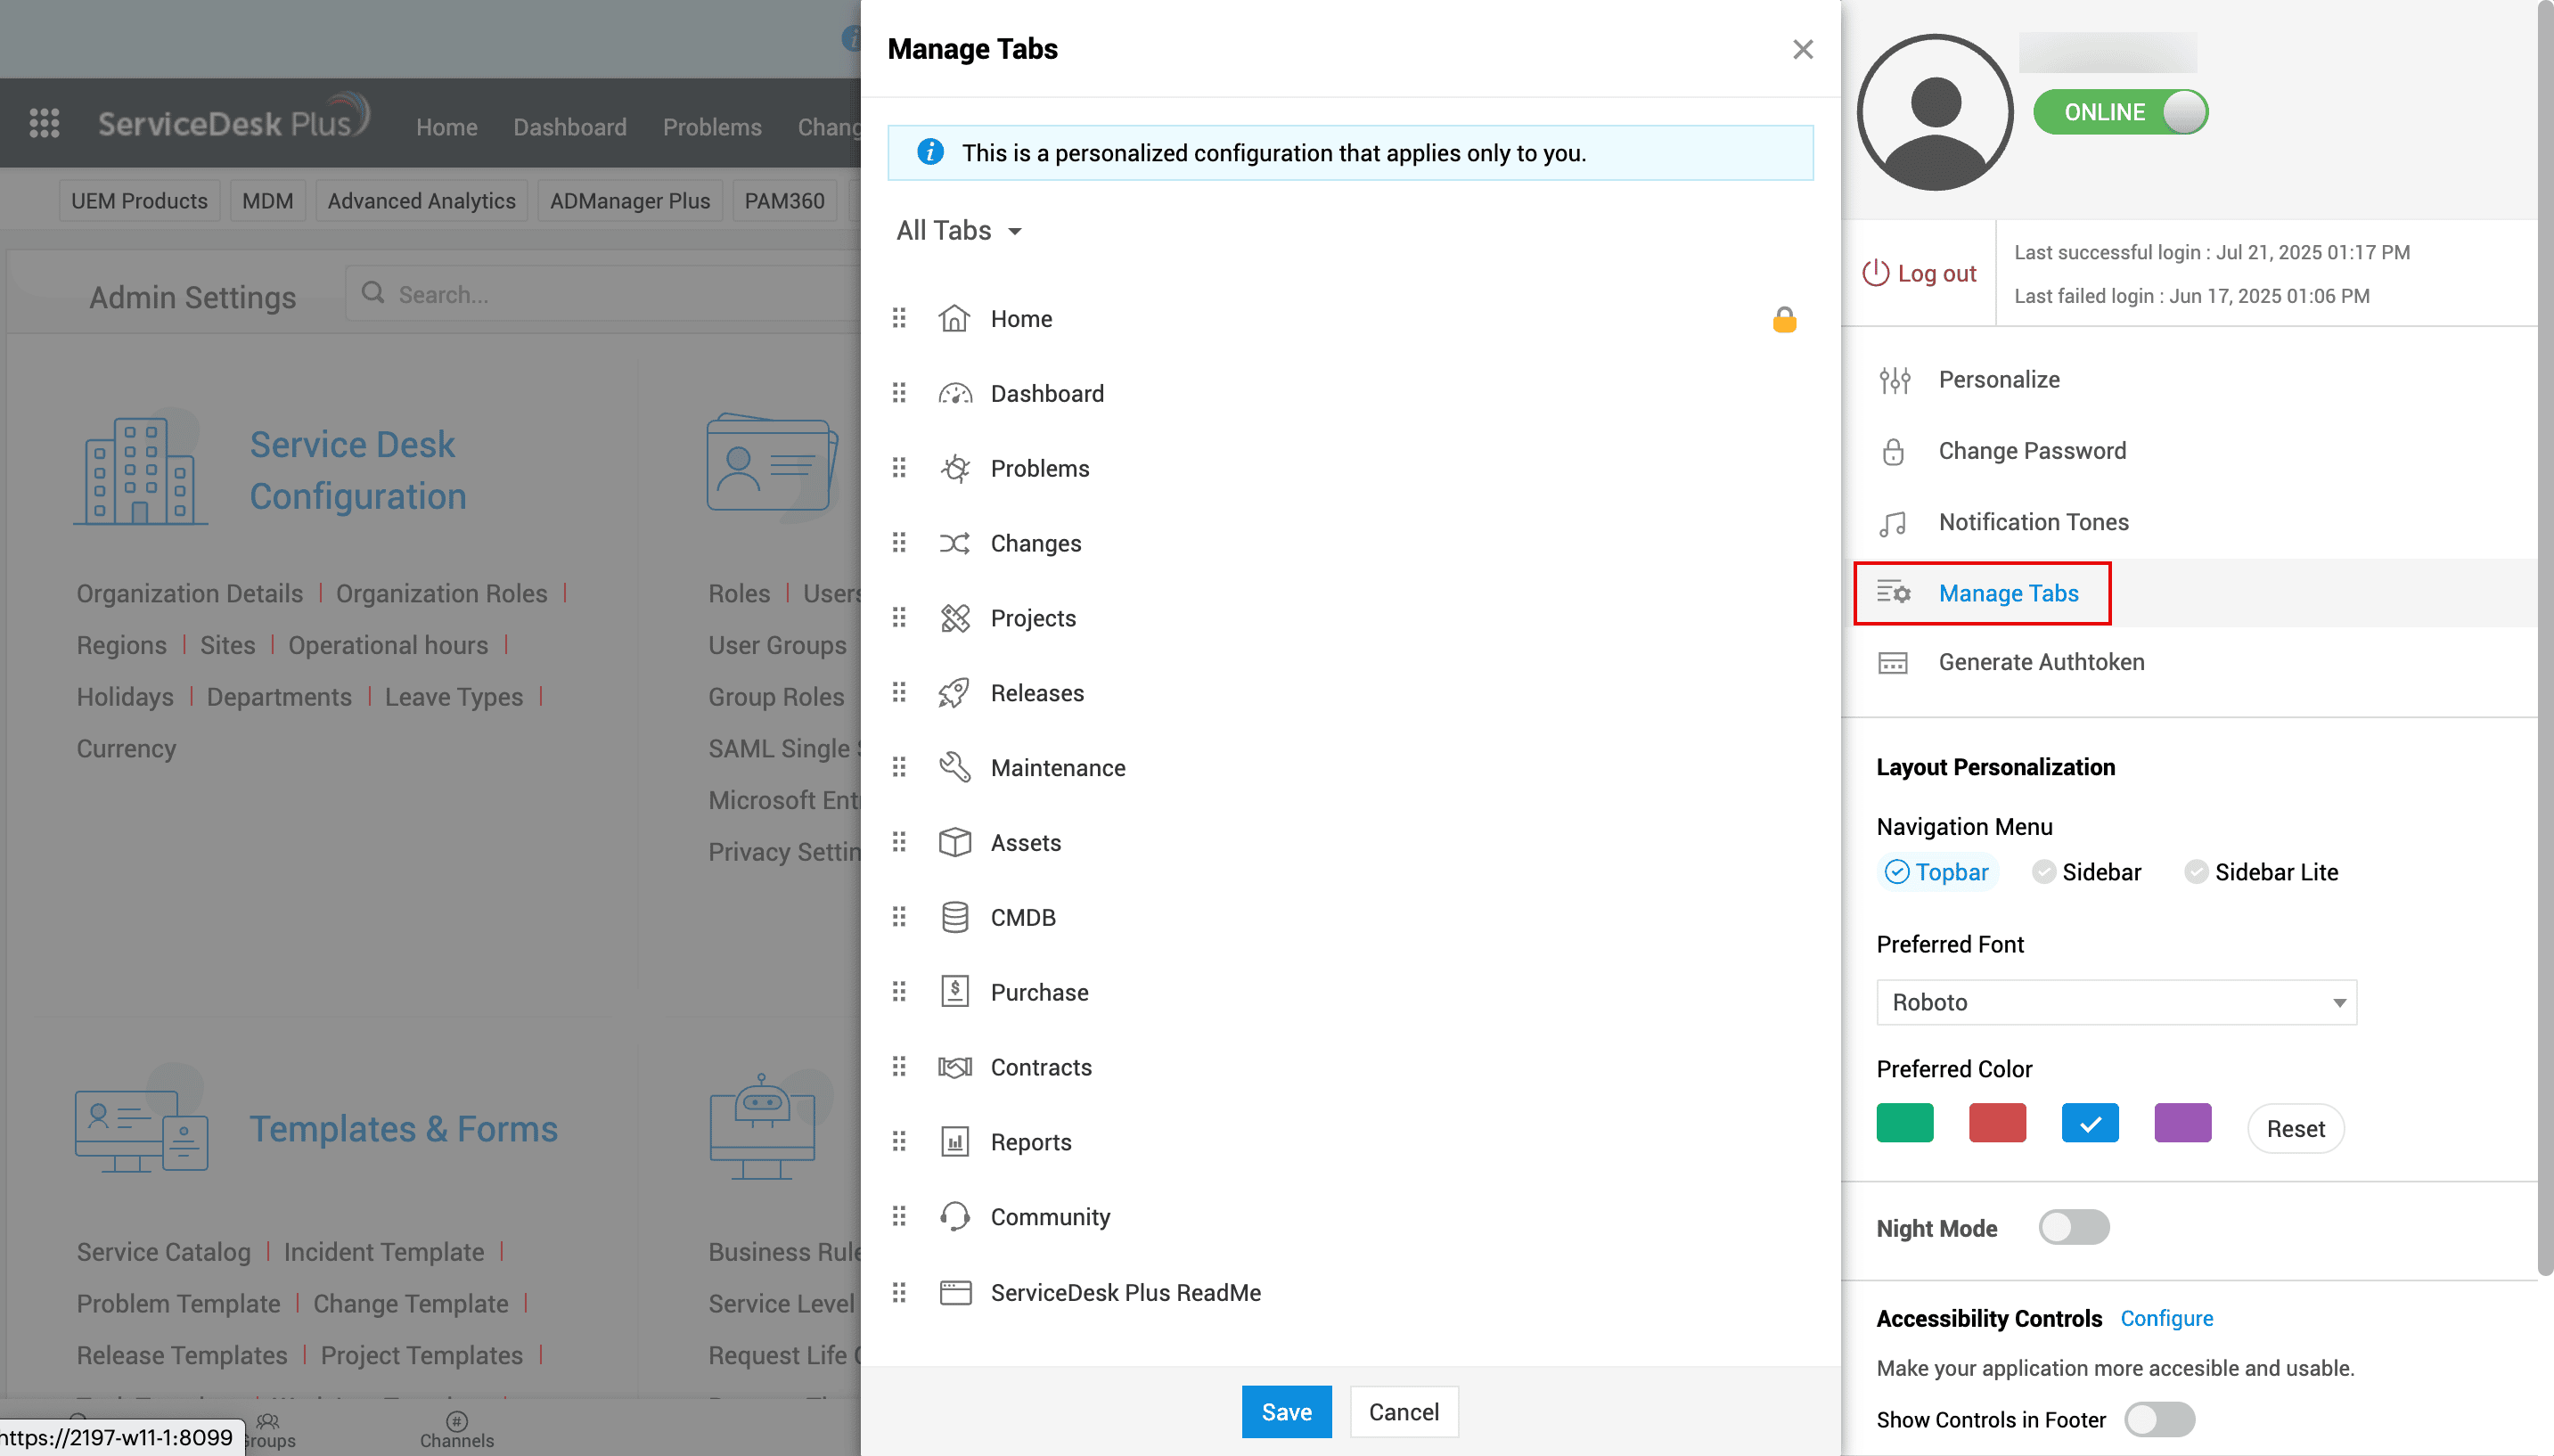Click the Problems bug icon
The width and height of the screenshot is (2554, 1456).
[955, 468]
